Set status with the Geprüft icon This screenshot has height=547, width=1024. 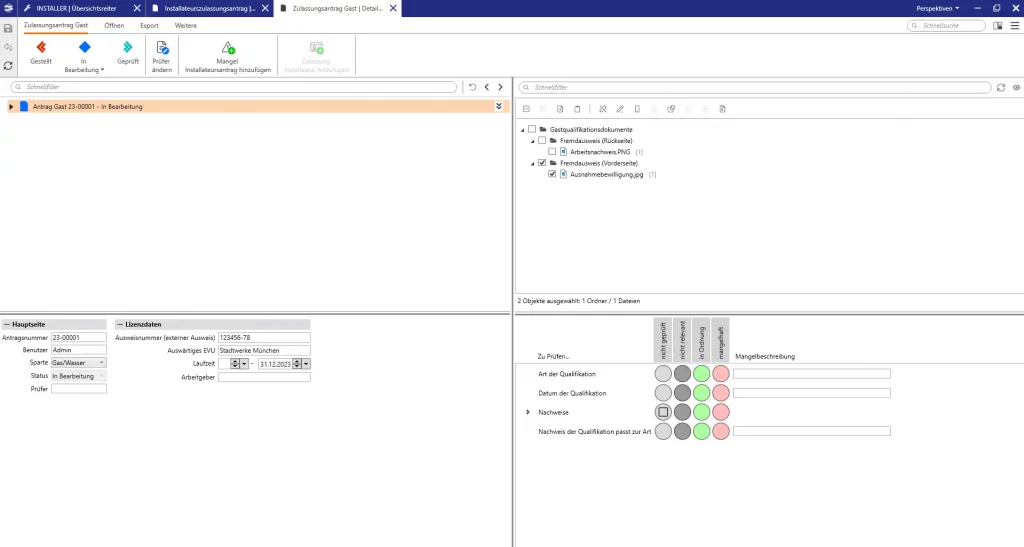pyautogui.click(x=128, y=47)
